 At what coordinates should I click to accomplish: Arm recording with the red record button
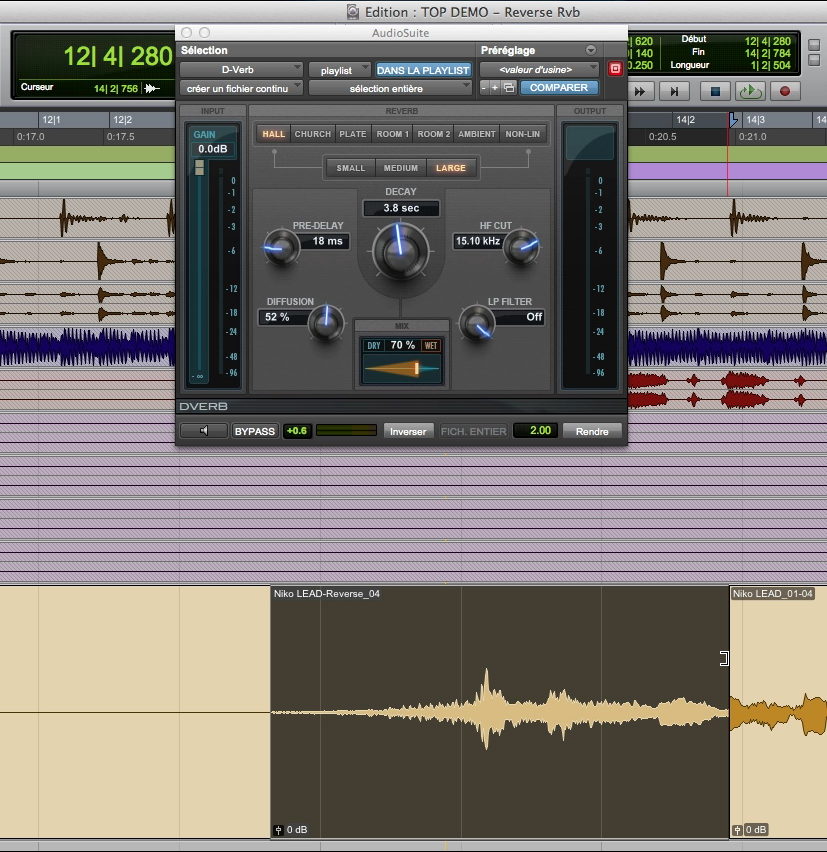point(785,91)
